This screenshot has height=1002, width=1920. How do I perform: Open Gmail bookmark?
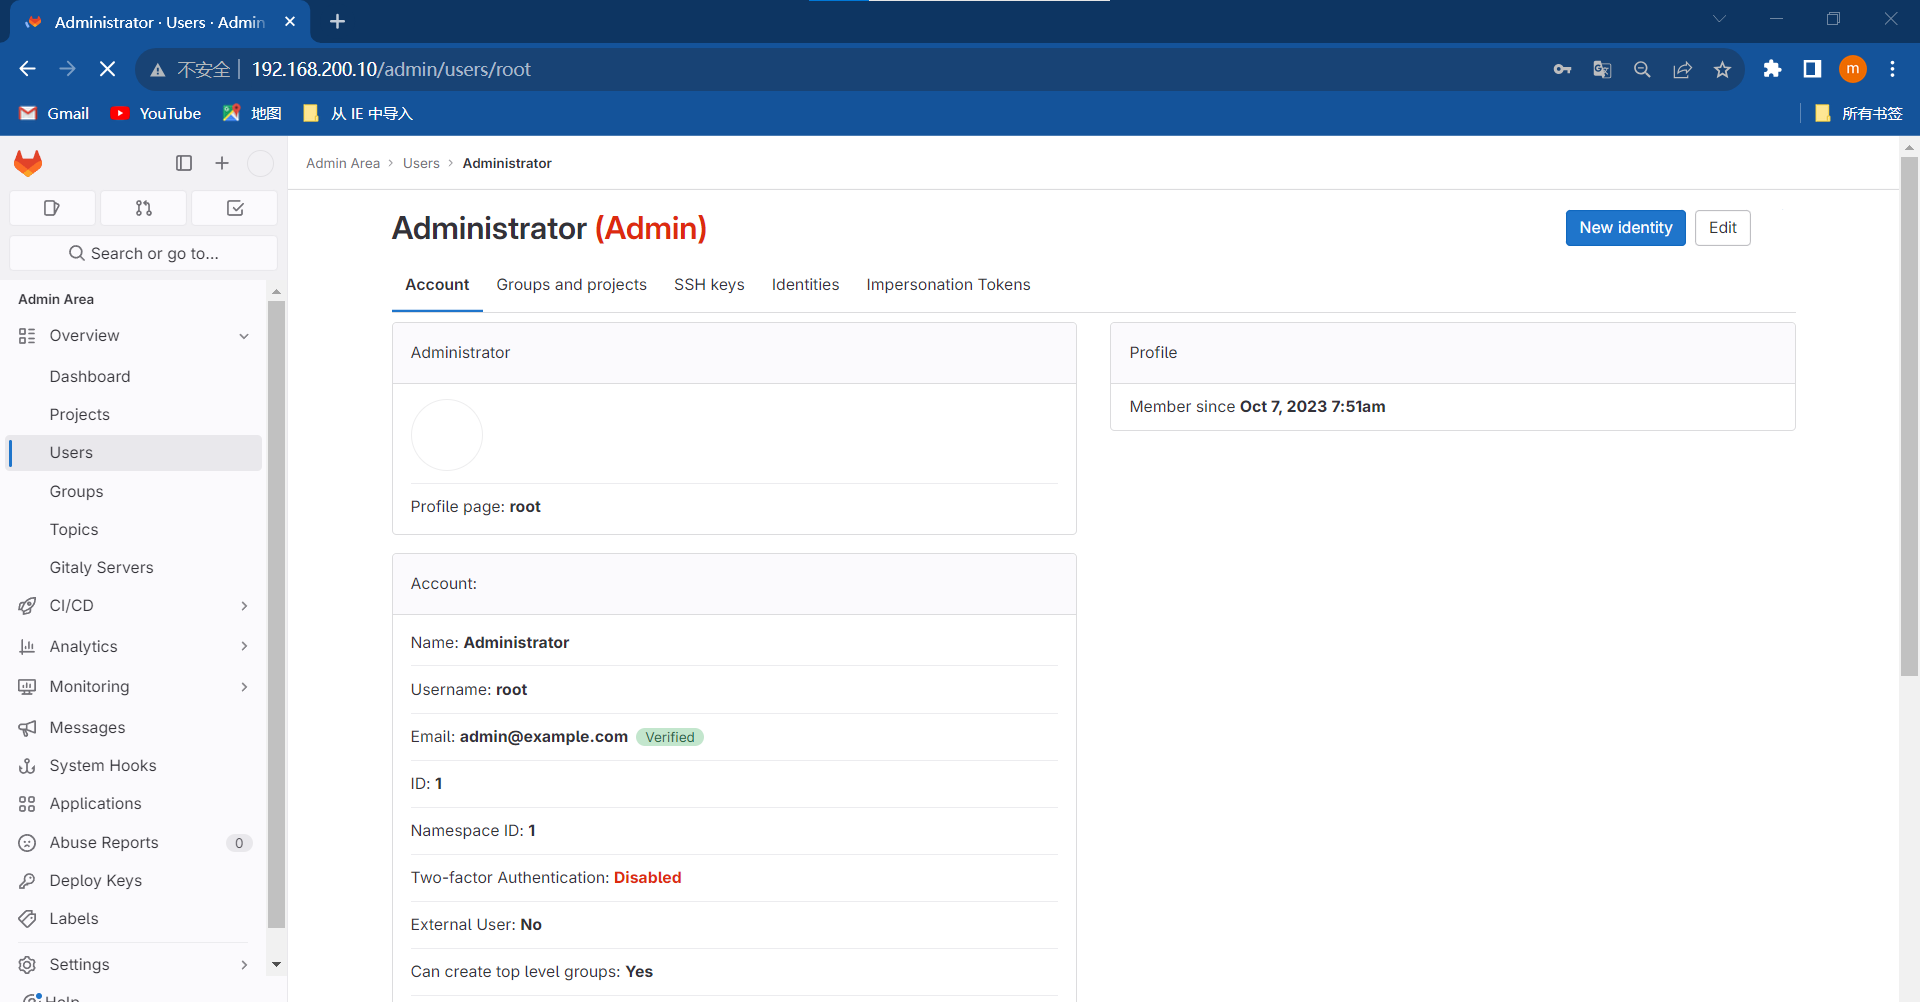[54, 113]
